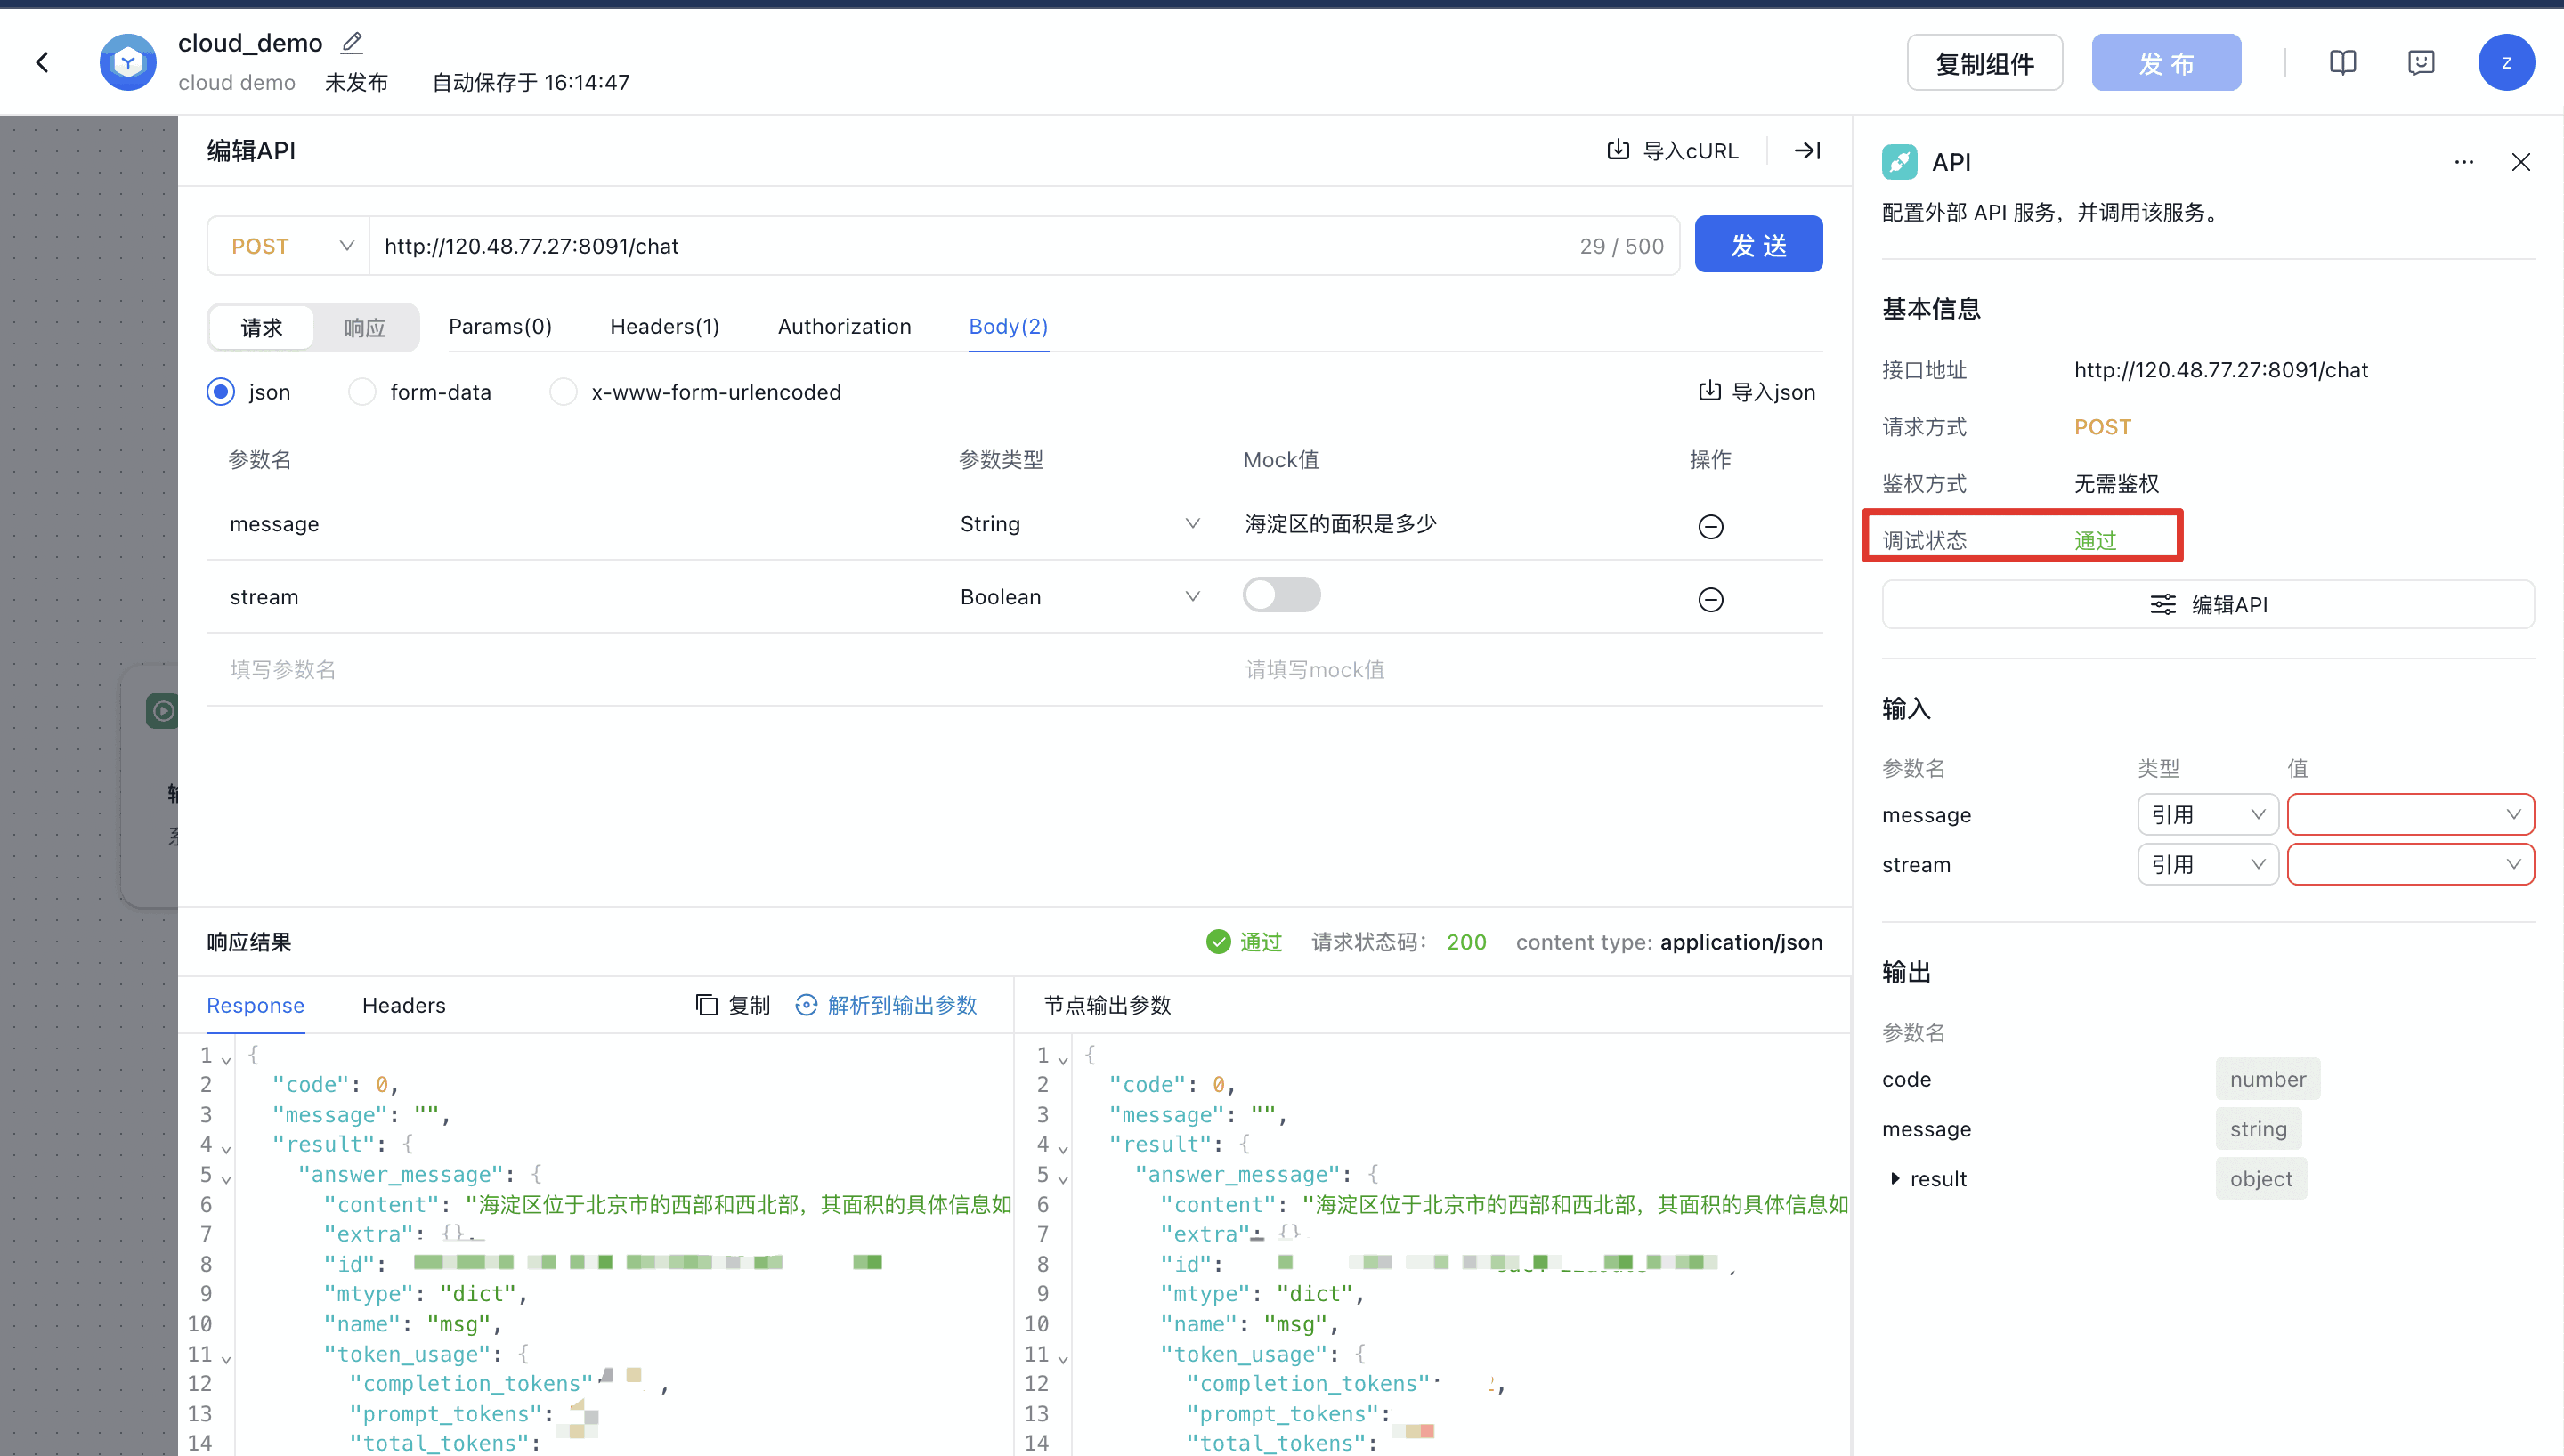Edit the cloud_demo name with the pencil icon
The image size is (2564, 1456).
tap(352, 43)
